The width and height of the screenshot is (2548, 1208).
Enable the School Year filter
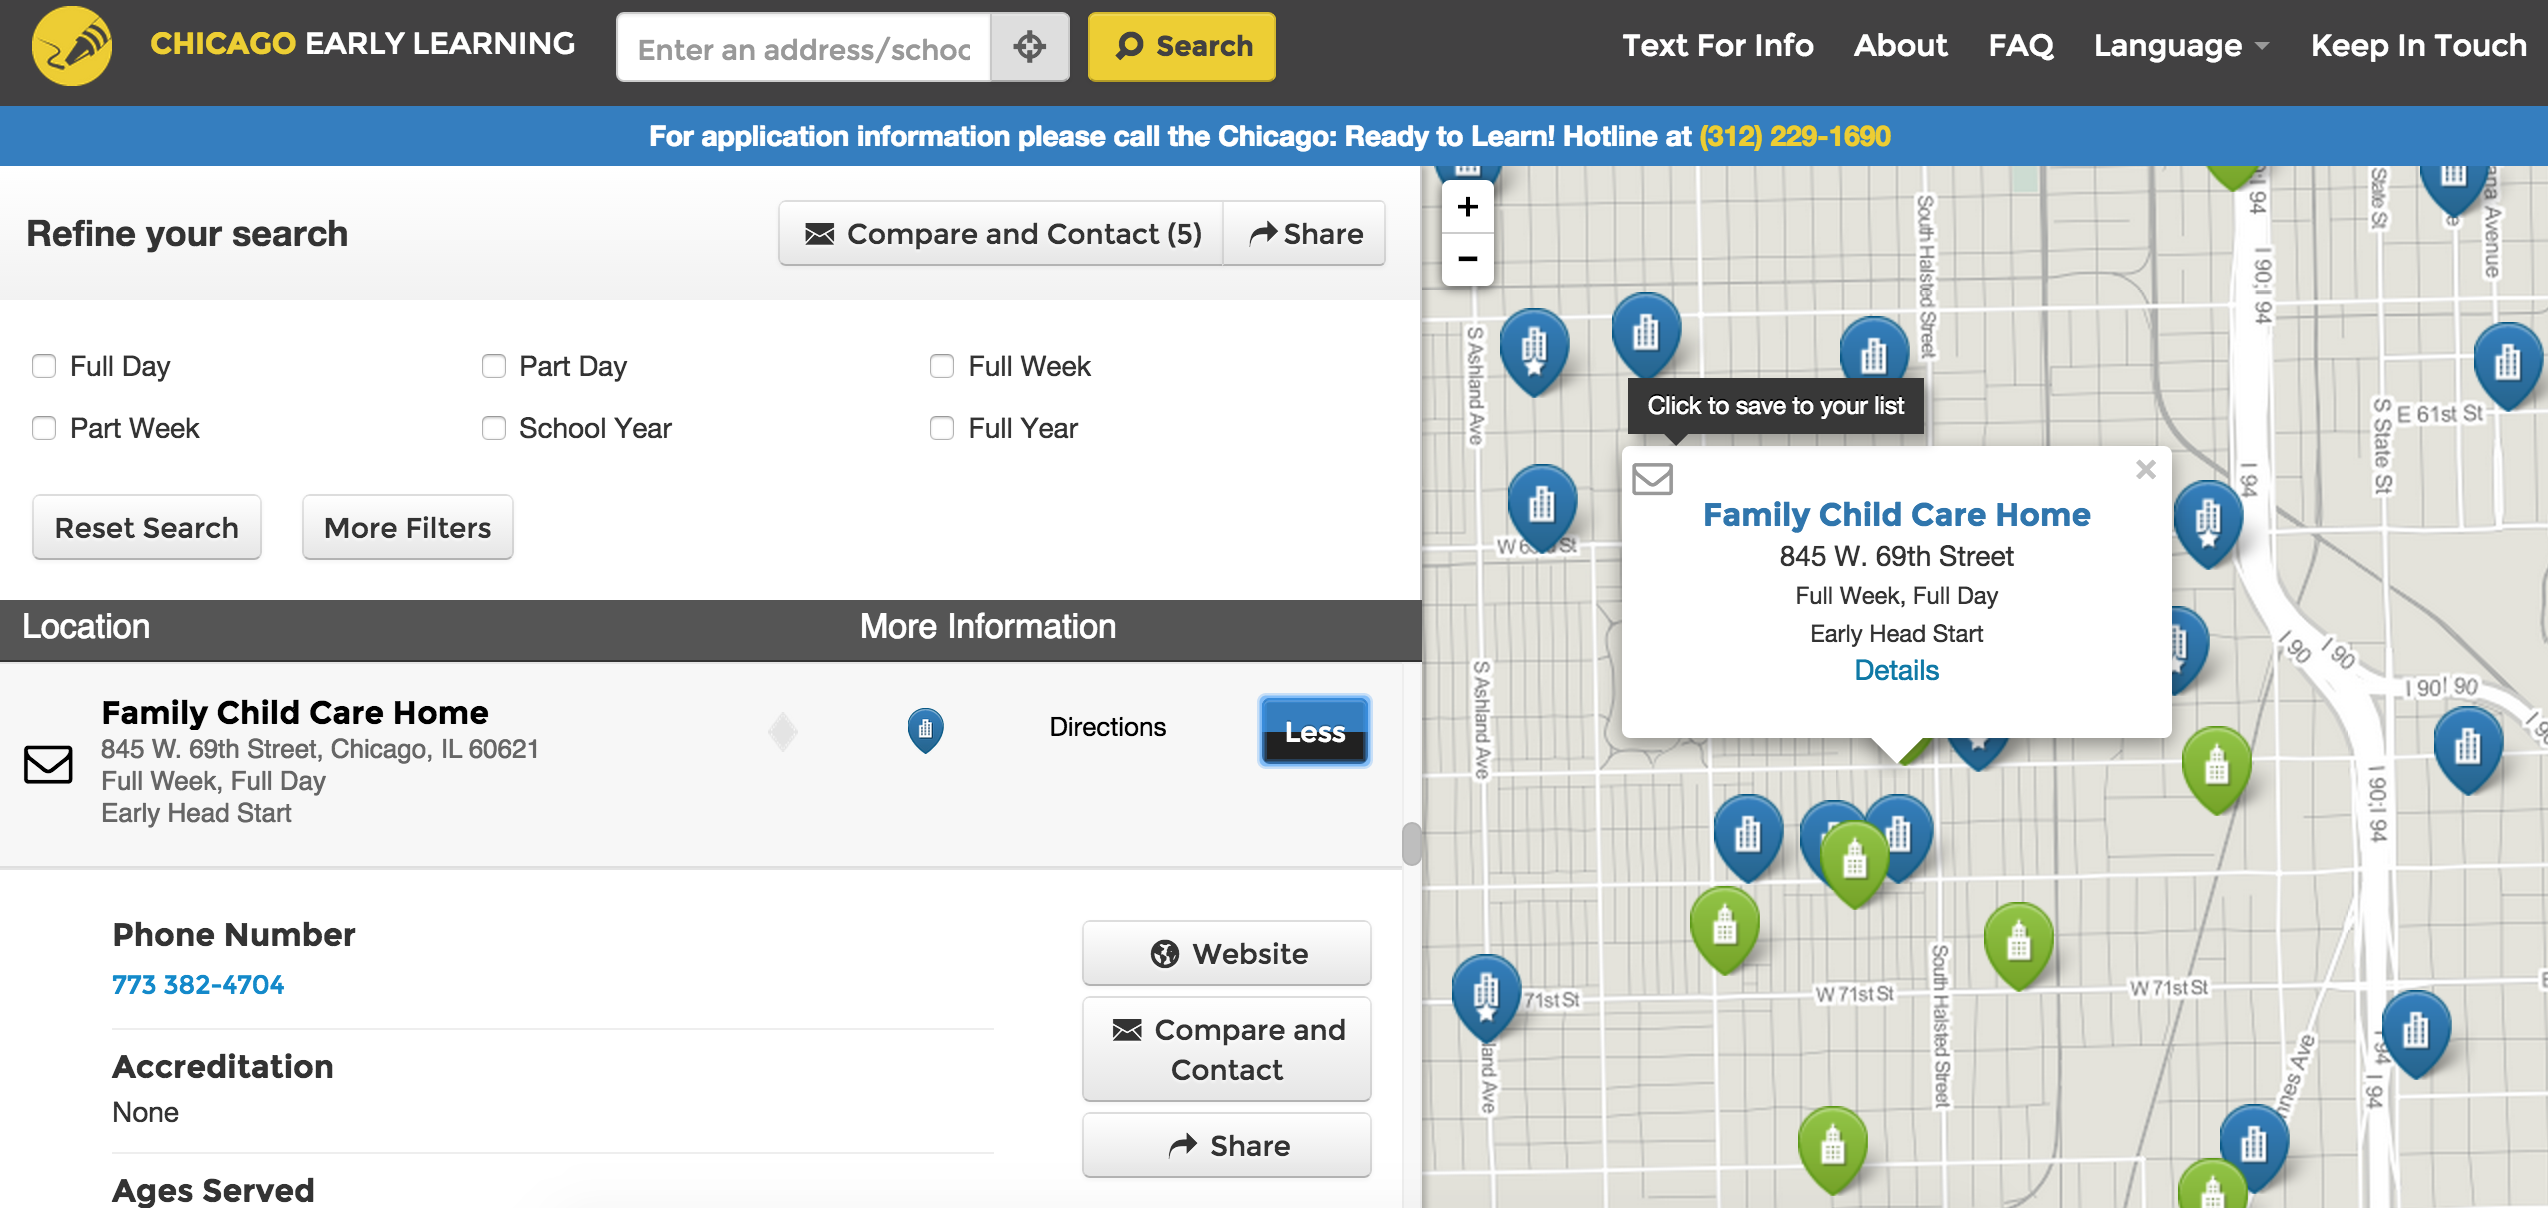click(x=494, y=428)
